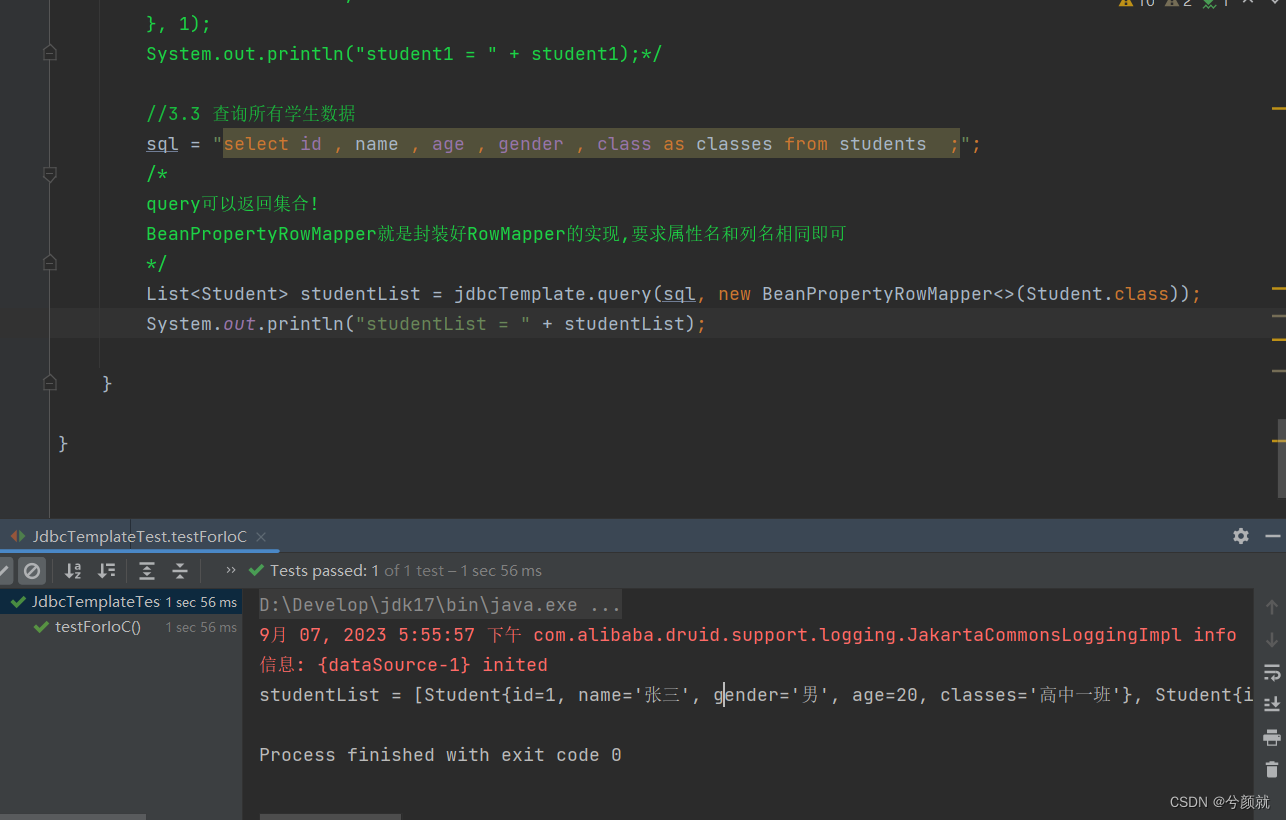Image resolution: width=1286 pixels, height=820 pixels.
Task: Collapse the code fold arrow in the gutter
Action: [x=49, y=174]
